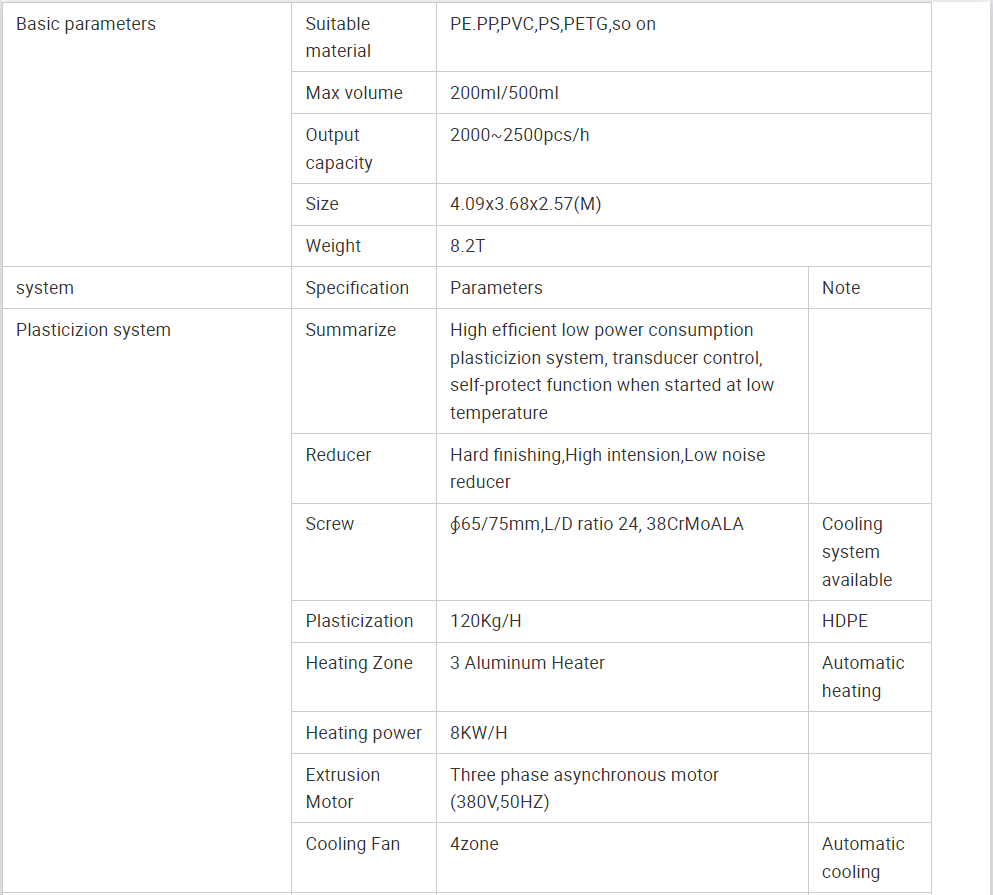Click the size value "4.09x3.68x2.57(M)"
993x895 pixels.
click(525, 204)
